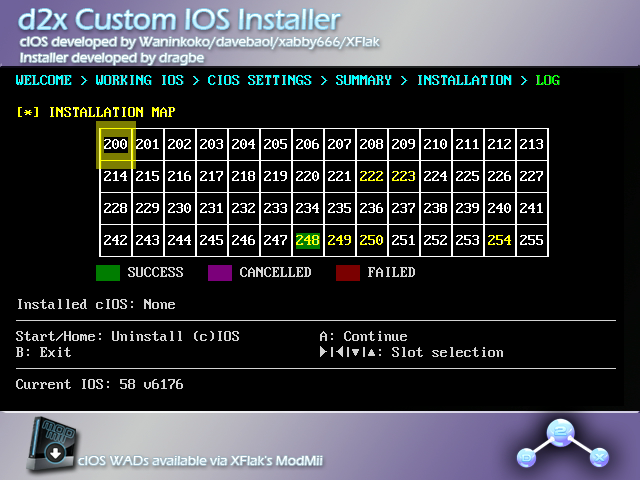Choose slot 254 in bottom row
The width and height of the screenshot is (640, 480).
point(499,241)
